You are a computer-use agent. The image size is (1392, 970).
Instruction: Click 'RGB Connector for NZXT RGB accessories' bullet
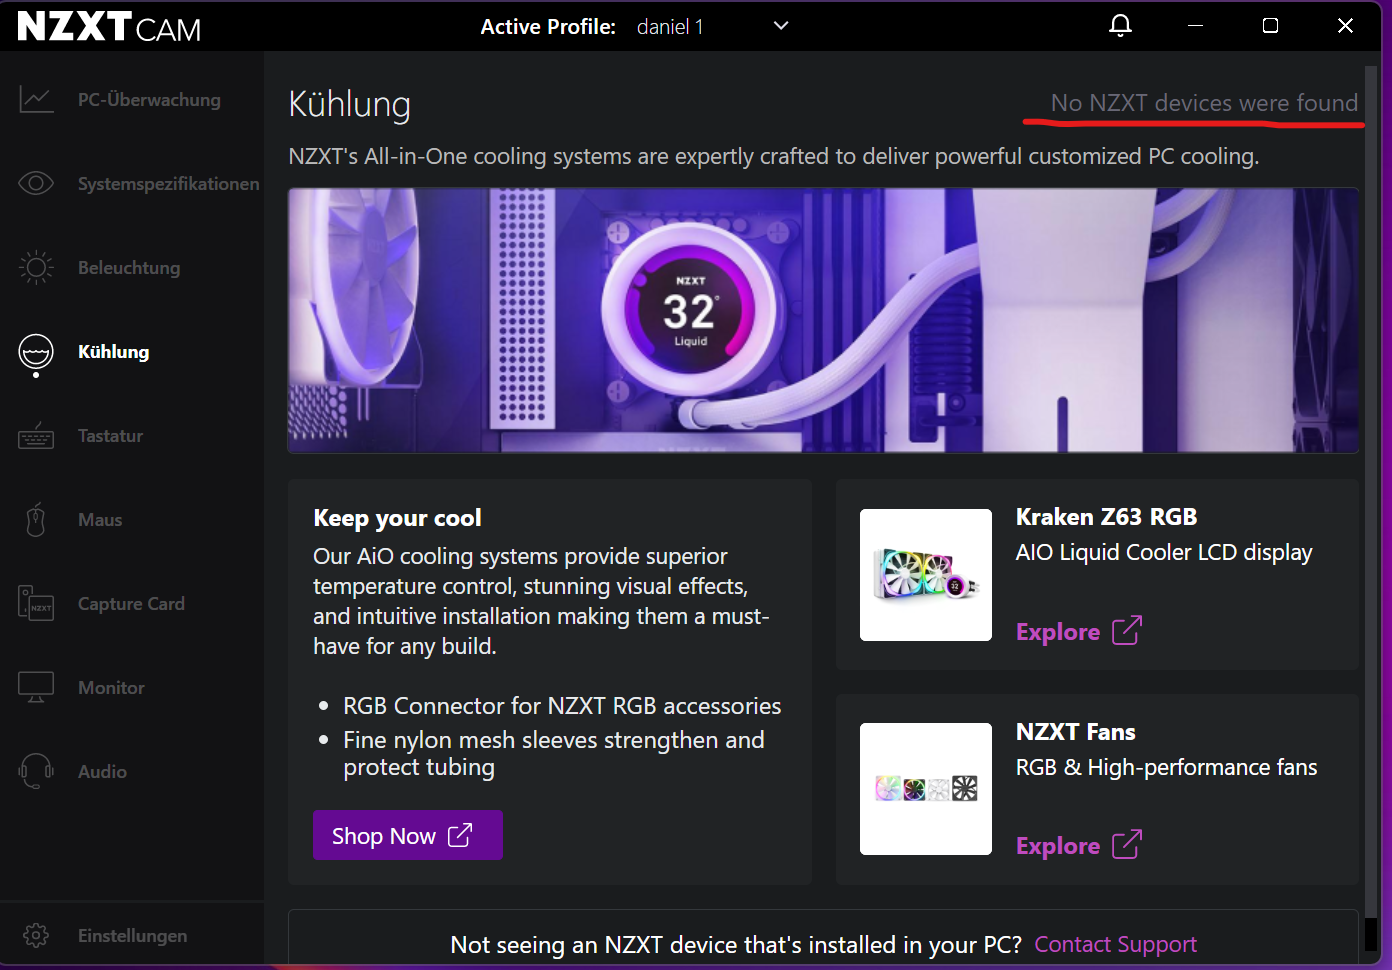point(562,706)
